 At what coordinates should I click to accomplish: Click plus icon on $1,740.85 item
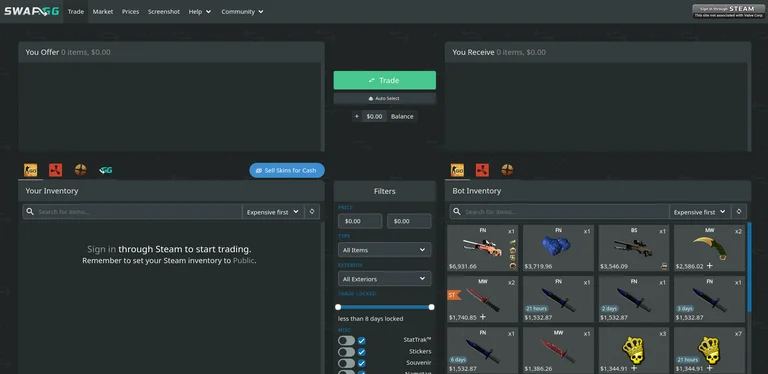[482, 317]
